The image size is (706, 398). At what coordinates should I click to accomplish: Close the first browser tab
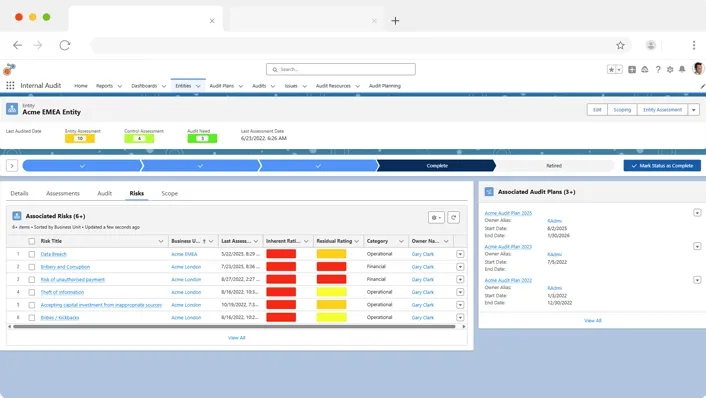coord(212,21)
